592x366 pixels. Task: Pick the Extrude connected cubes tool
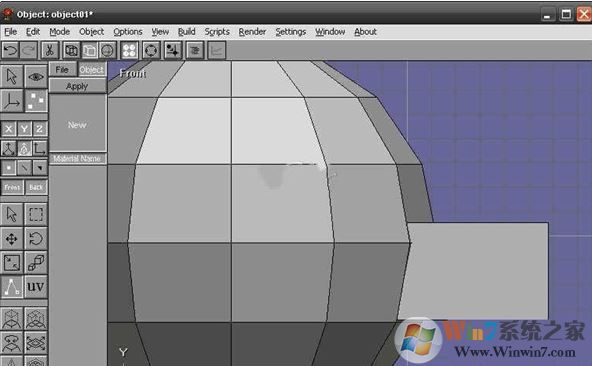(36, 263)
